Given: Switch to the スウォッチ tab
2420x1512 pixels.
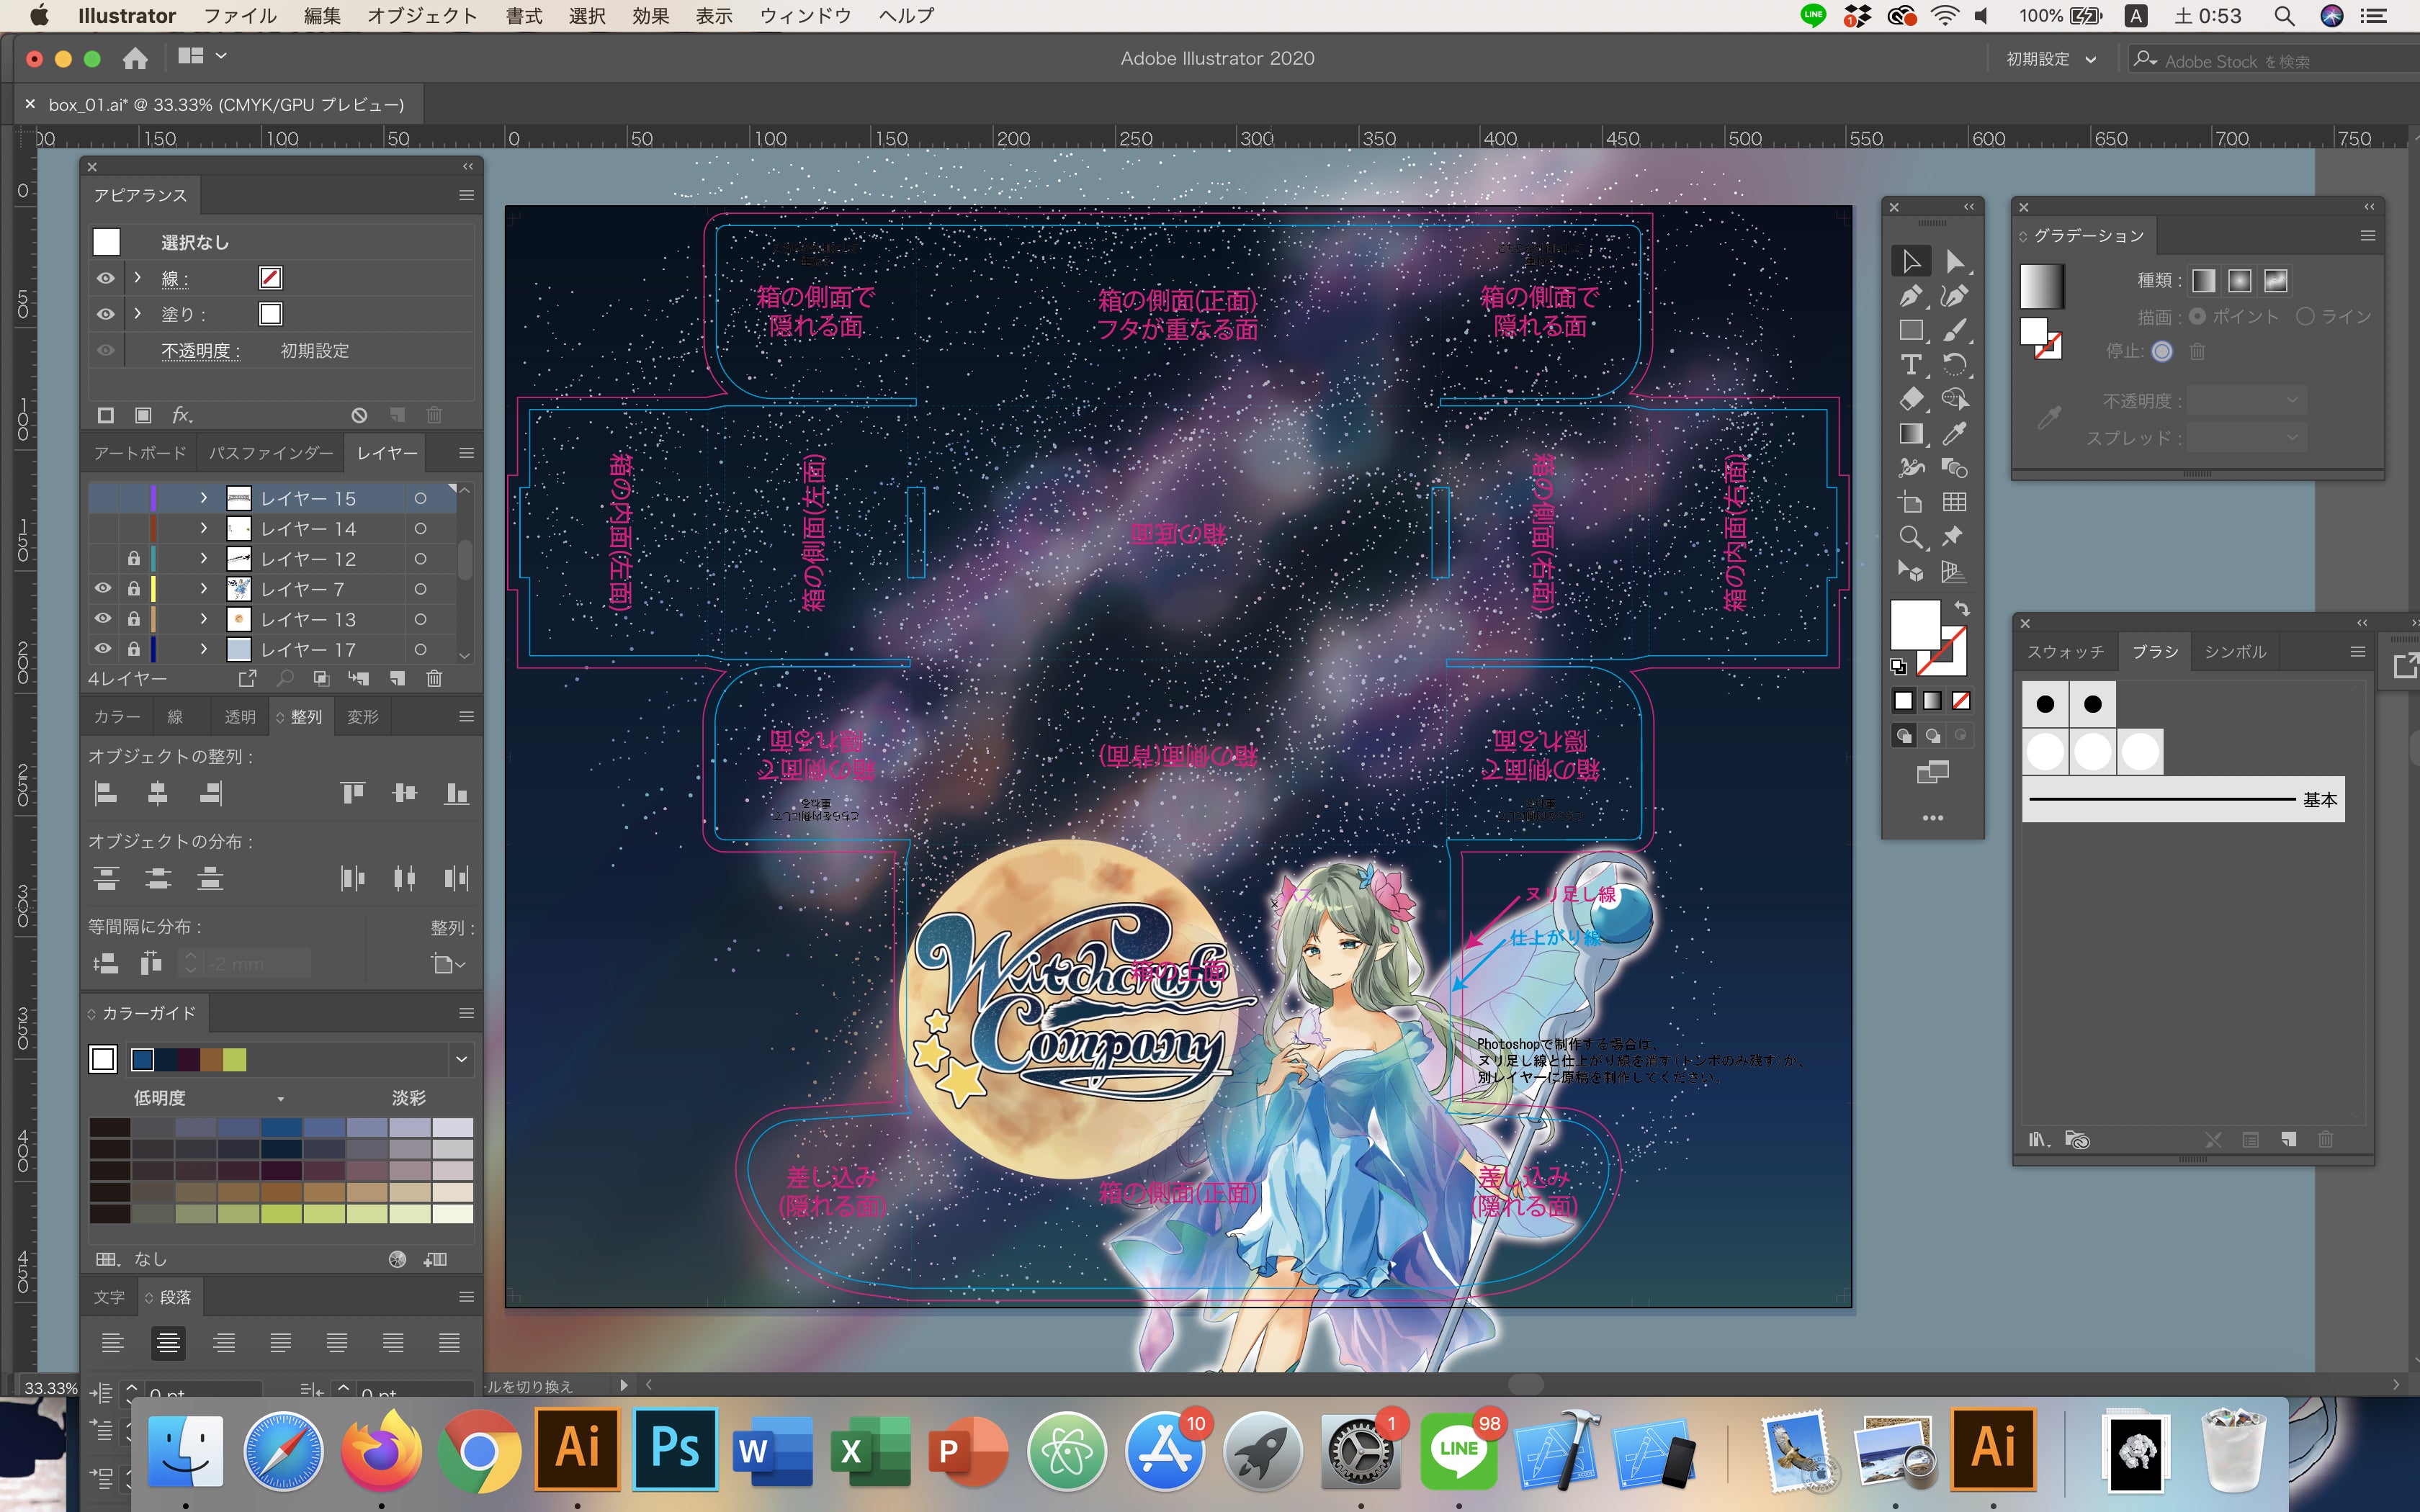Looking at the screenshot, I should [x=2065, y=652].
